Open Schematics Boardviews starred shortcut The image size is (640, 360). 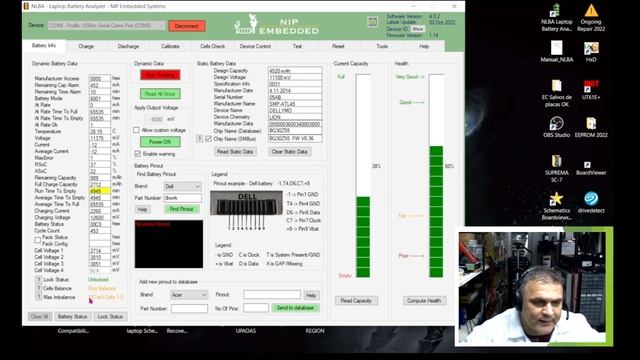[x=556, y=206]
